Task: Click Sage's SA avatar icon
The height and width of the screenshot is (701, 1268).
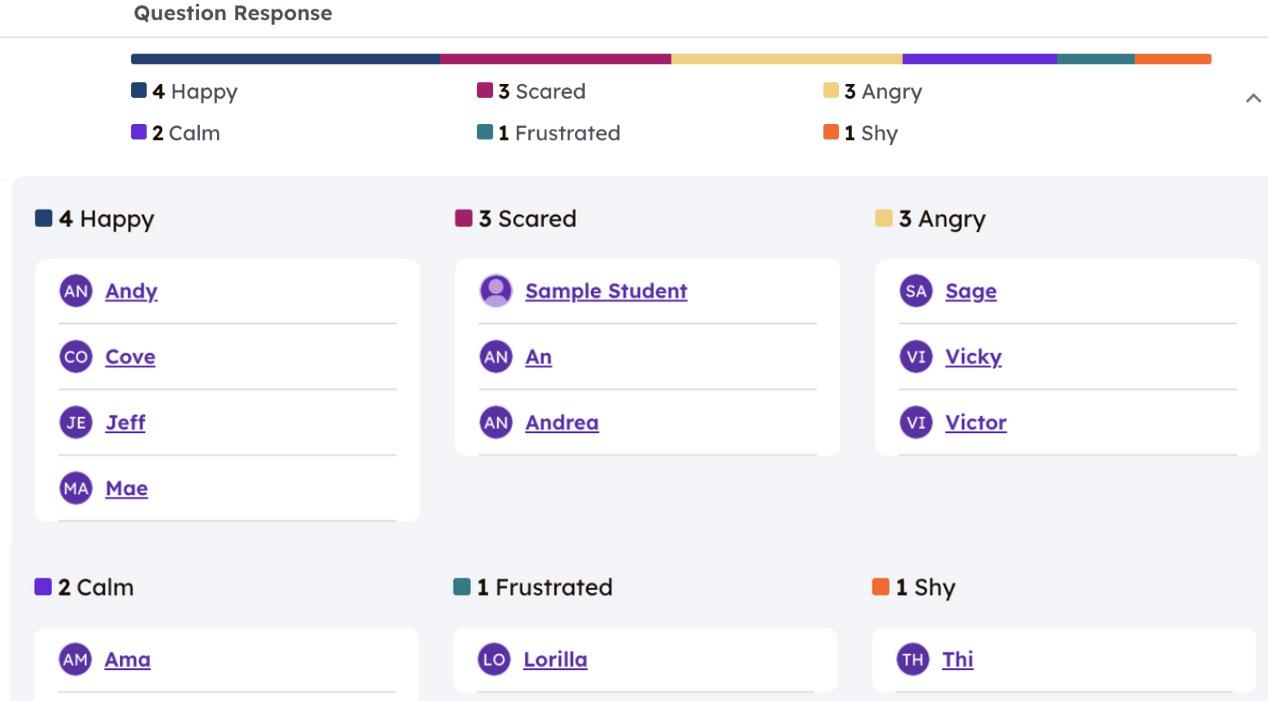Action: pos(916,291)
